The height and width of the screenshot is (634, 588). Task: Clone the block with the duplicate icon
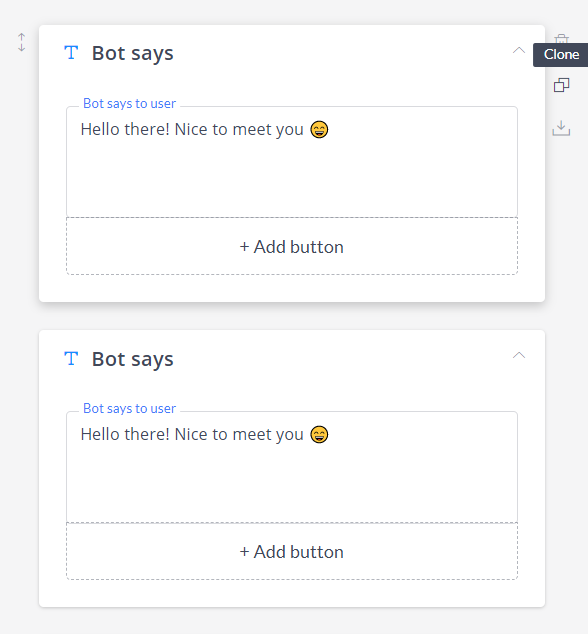(x=561, y=85)
